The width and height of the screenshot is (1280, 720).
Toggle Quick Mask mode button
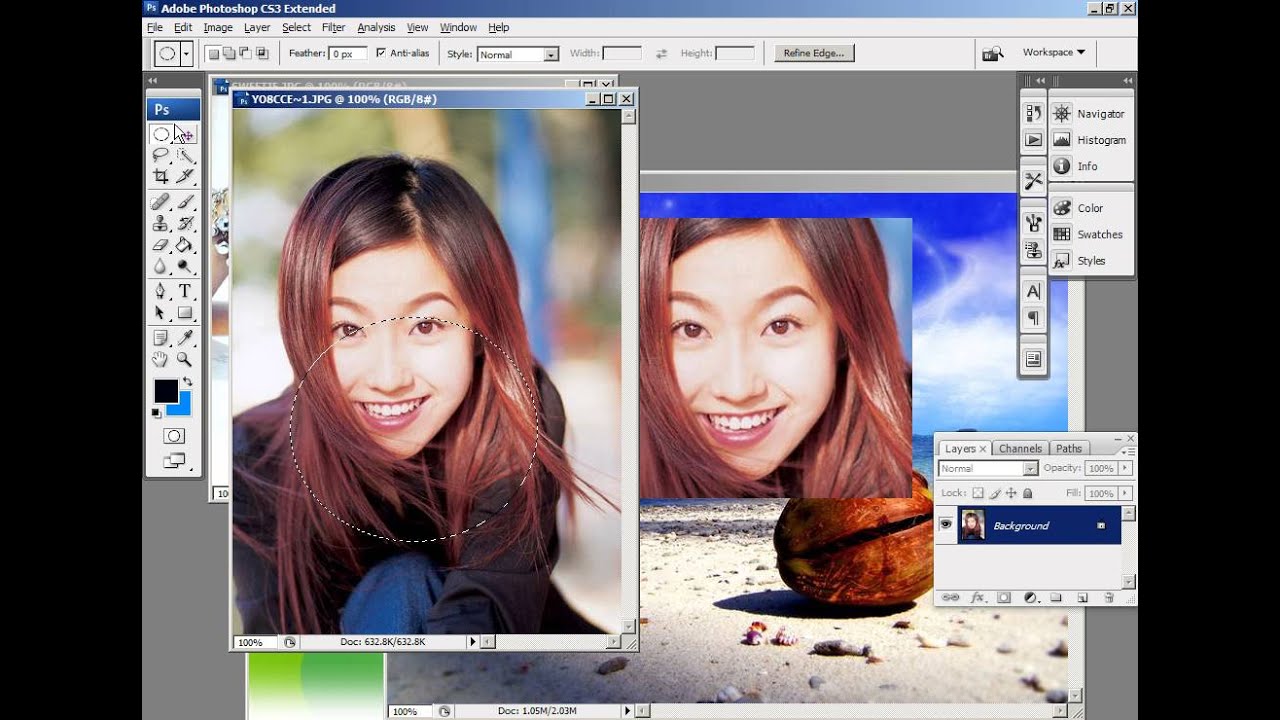174,436
